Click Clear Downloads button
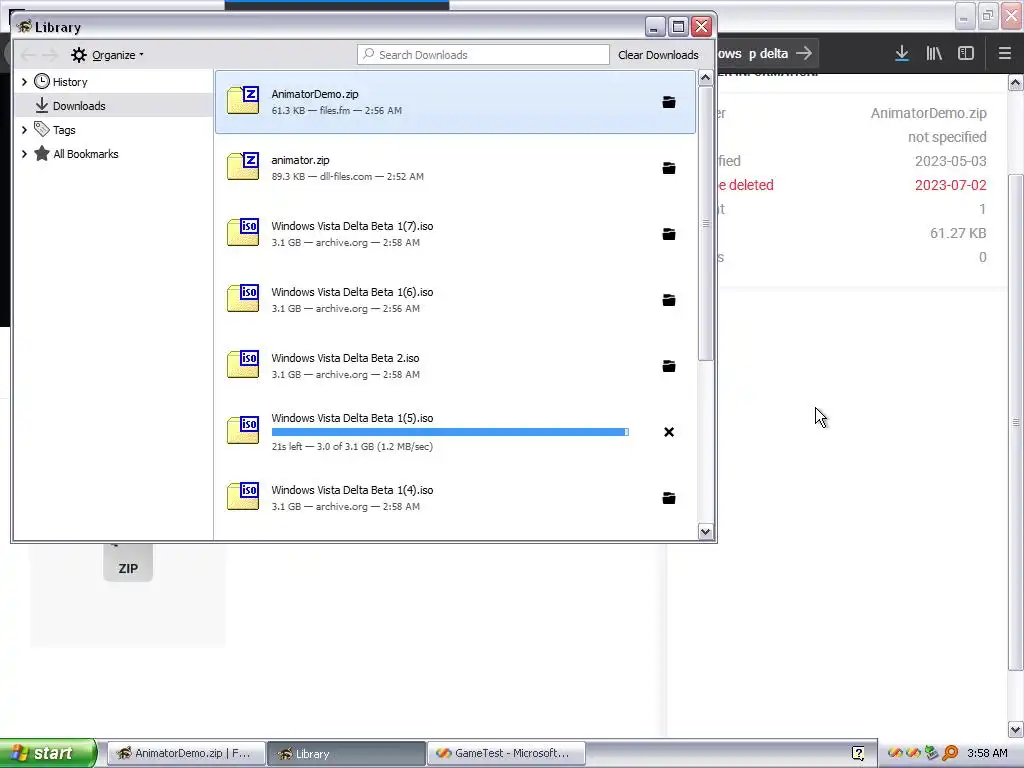 658,55
